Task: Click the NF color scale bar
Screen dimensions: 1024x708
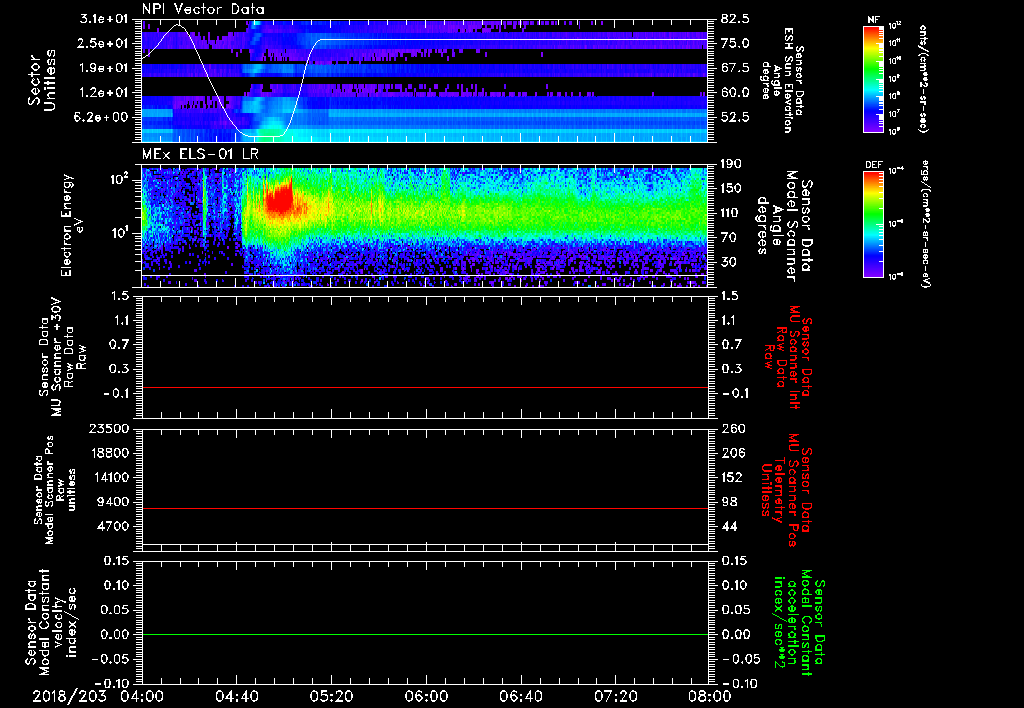Action: tap(873, 78)
